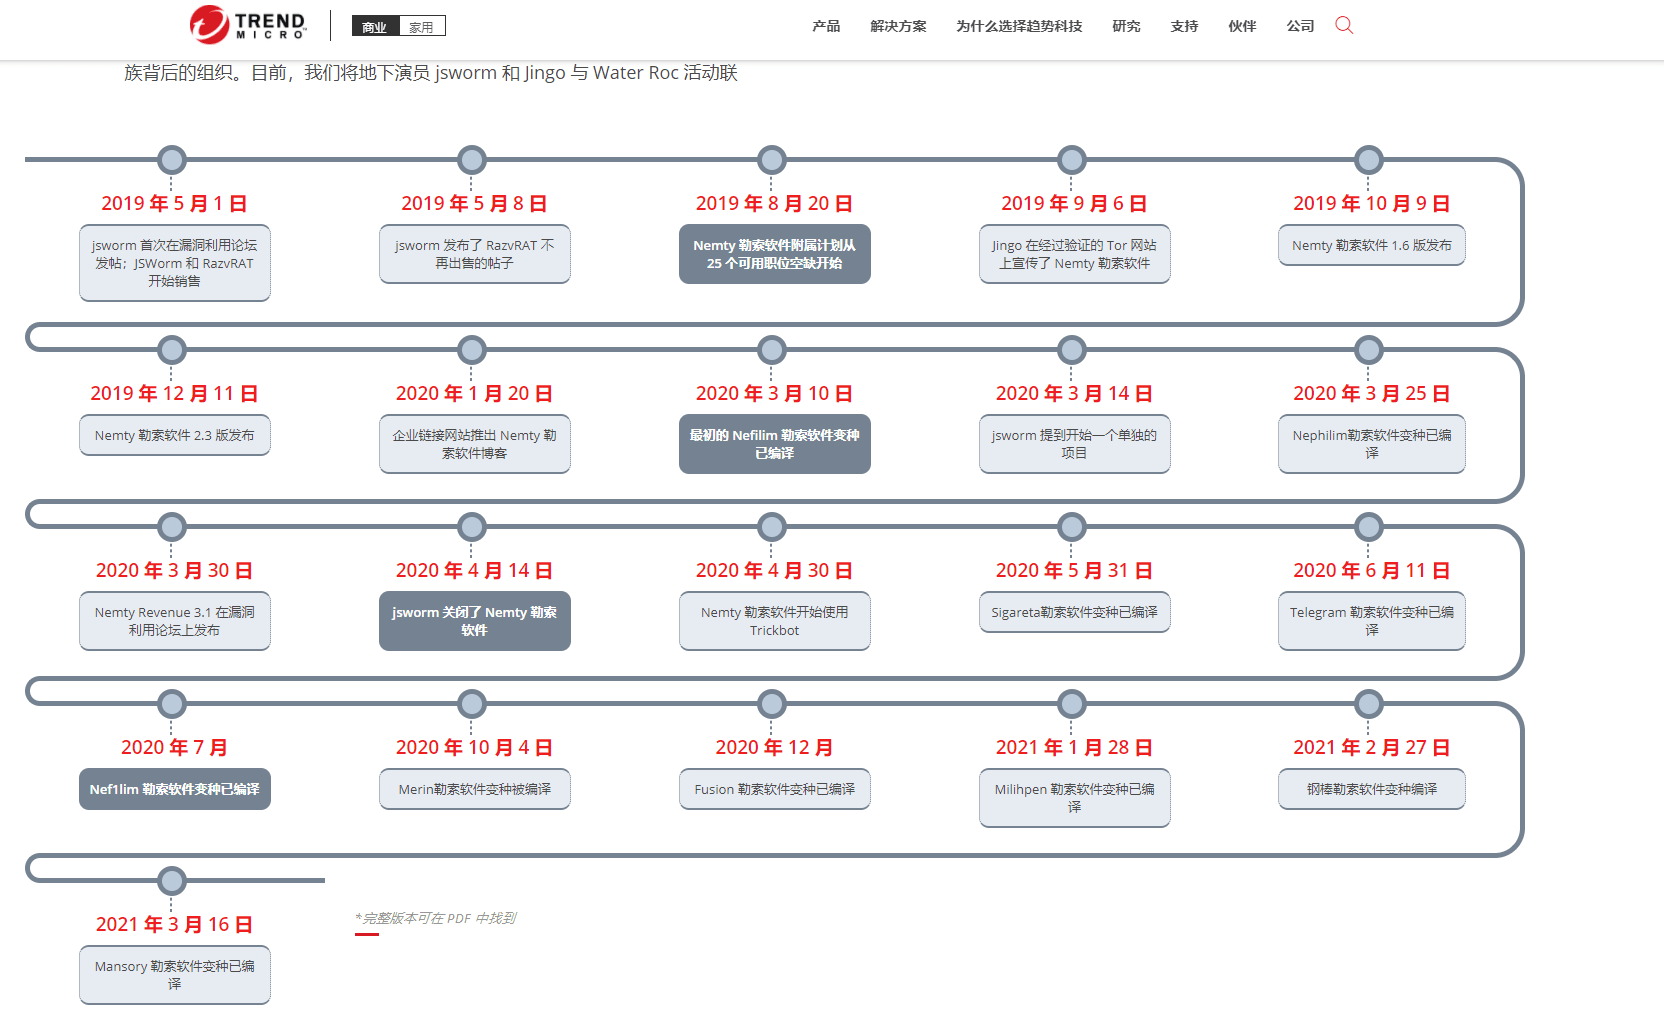Select timeline marker for 2021 年 1 月 28 日

1072,704
